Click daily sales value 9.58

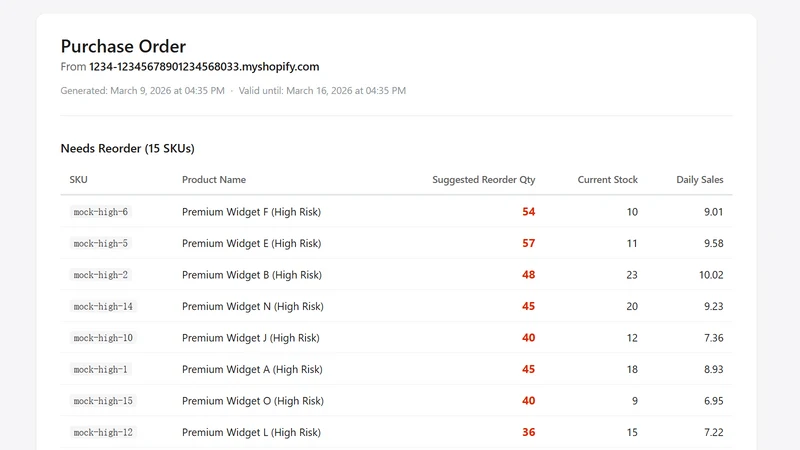click(x=714, y=243)
